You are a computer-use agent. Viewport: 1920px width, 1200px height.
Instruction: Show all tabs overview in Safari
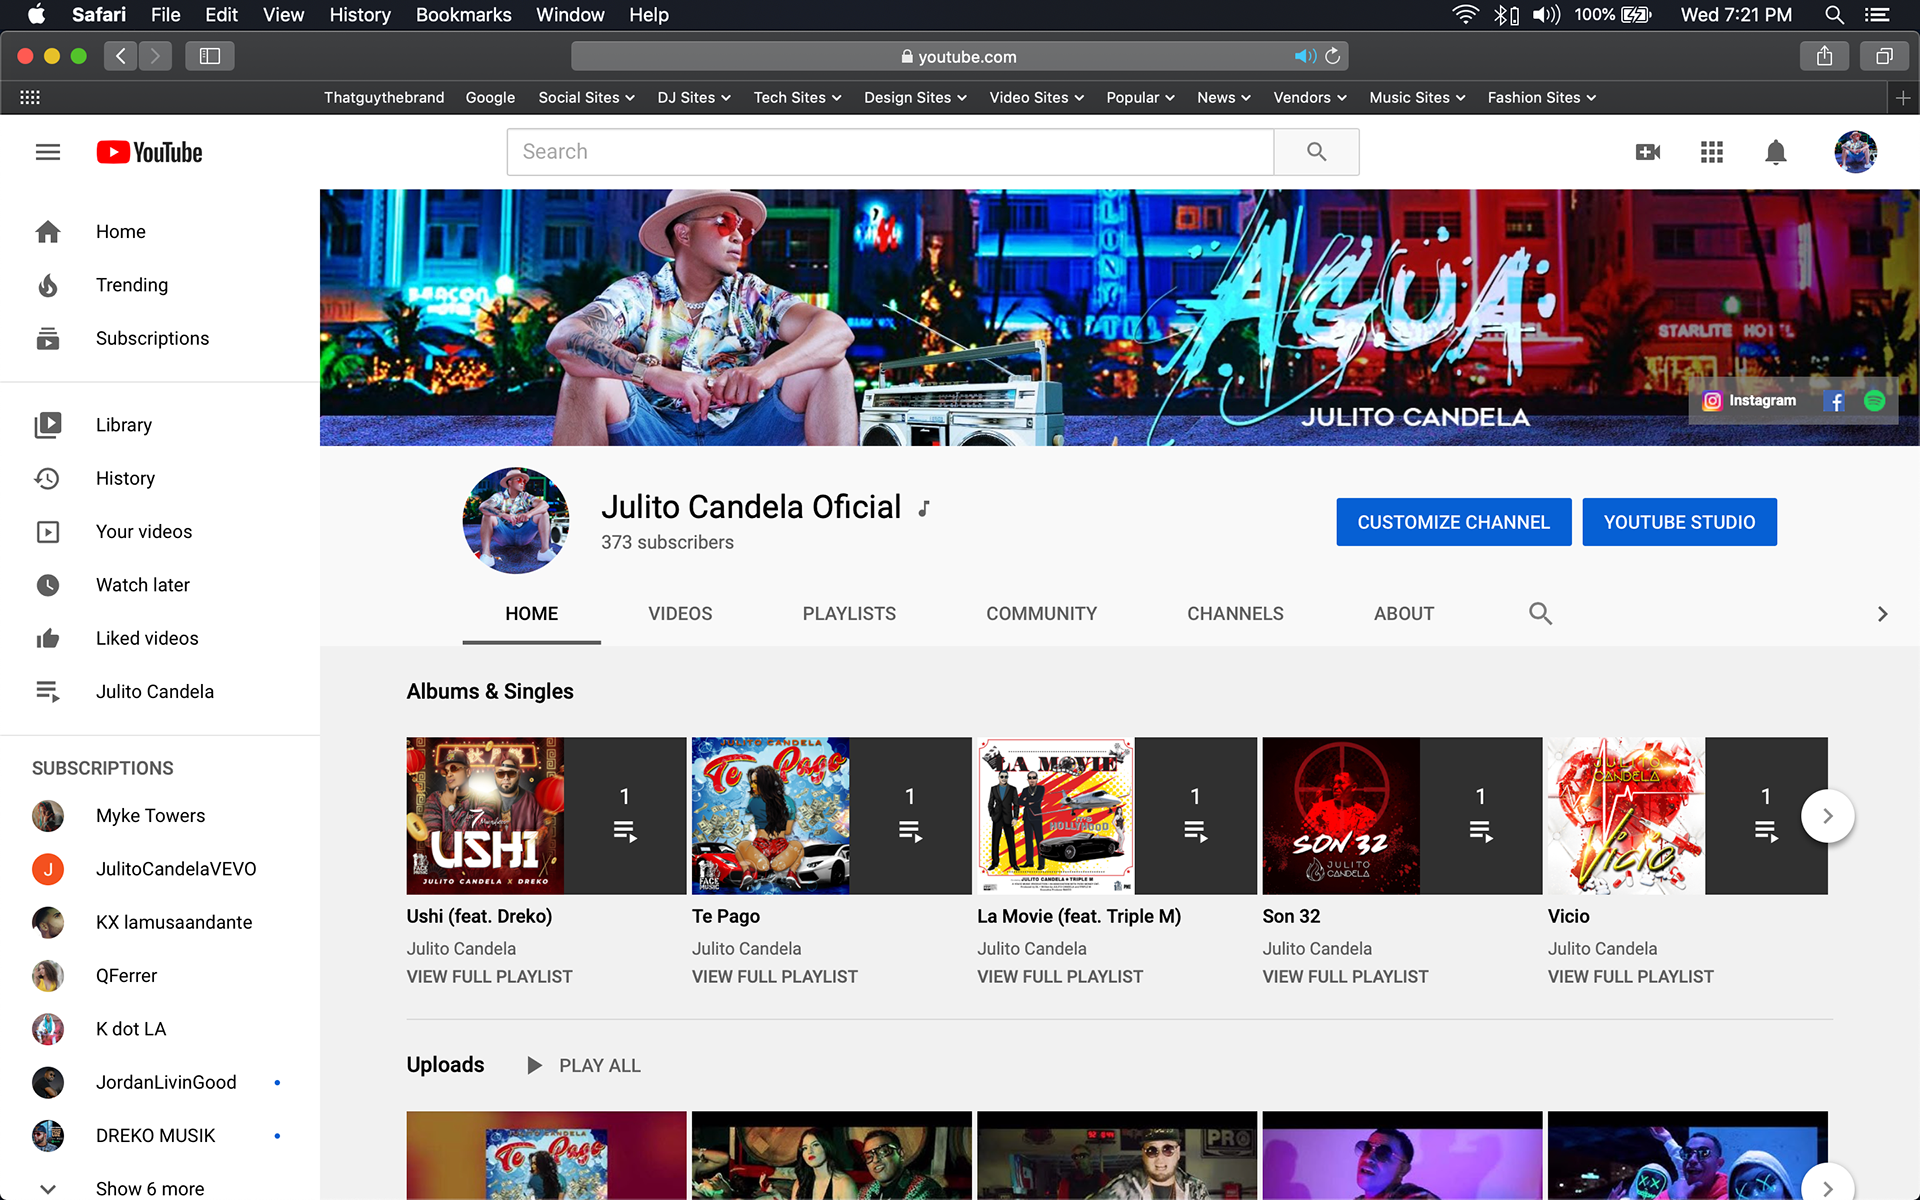click(x=1884, y=56)
